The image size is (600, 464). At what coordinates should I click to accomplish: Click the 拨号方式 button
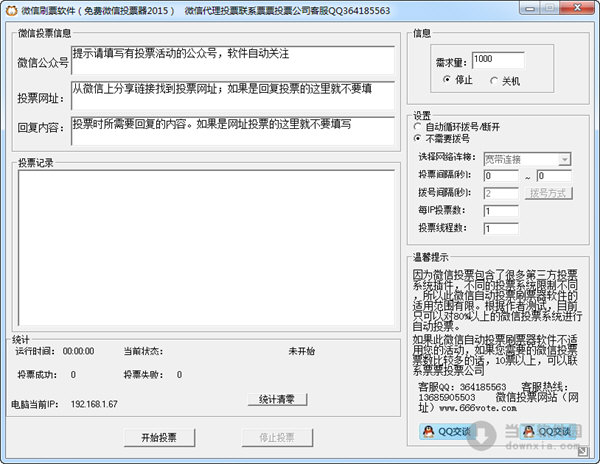549,193
